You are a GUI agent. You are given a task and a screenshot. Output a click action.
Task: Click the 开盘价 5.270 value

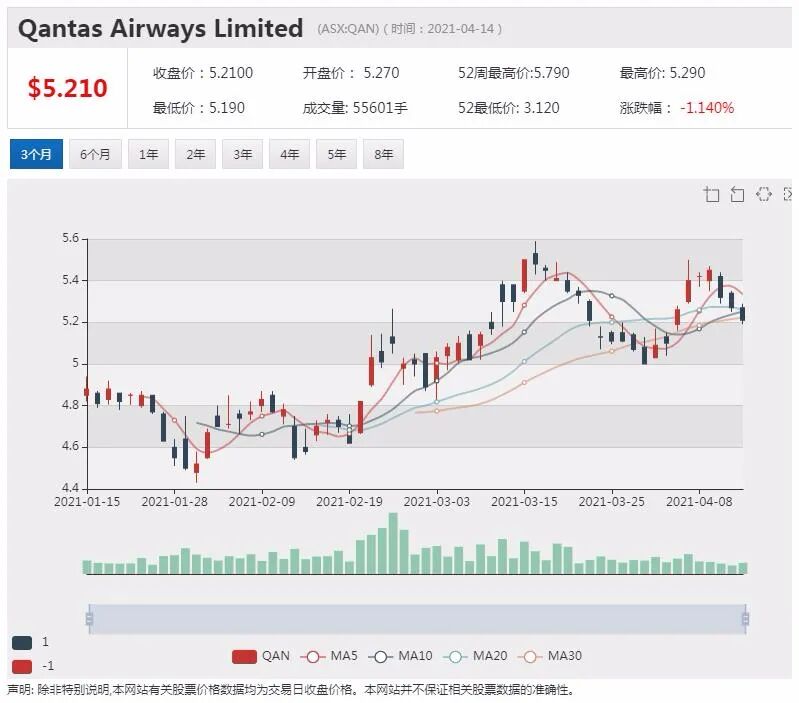click(351, 73)
